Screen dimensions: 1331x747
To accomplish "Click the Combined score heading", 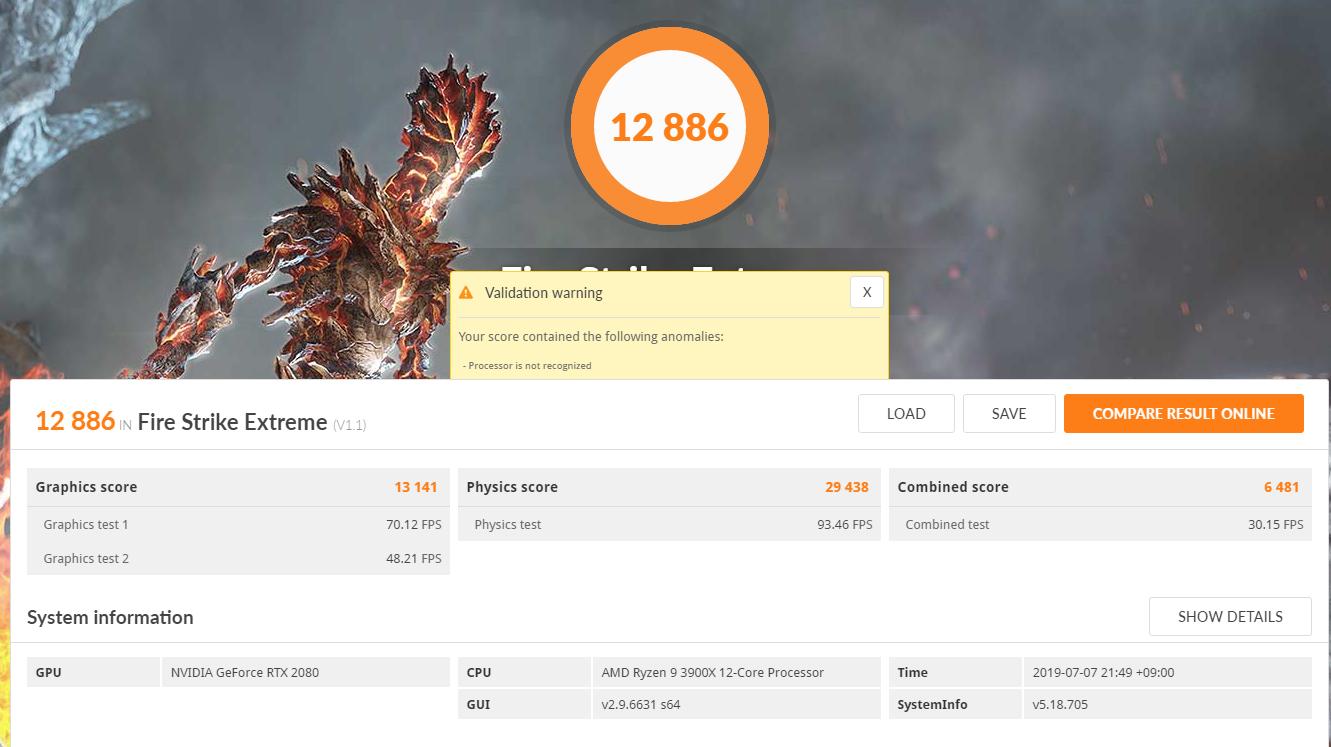I will pos(953,487).
